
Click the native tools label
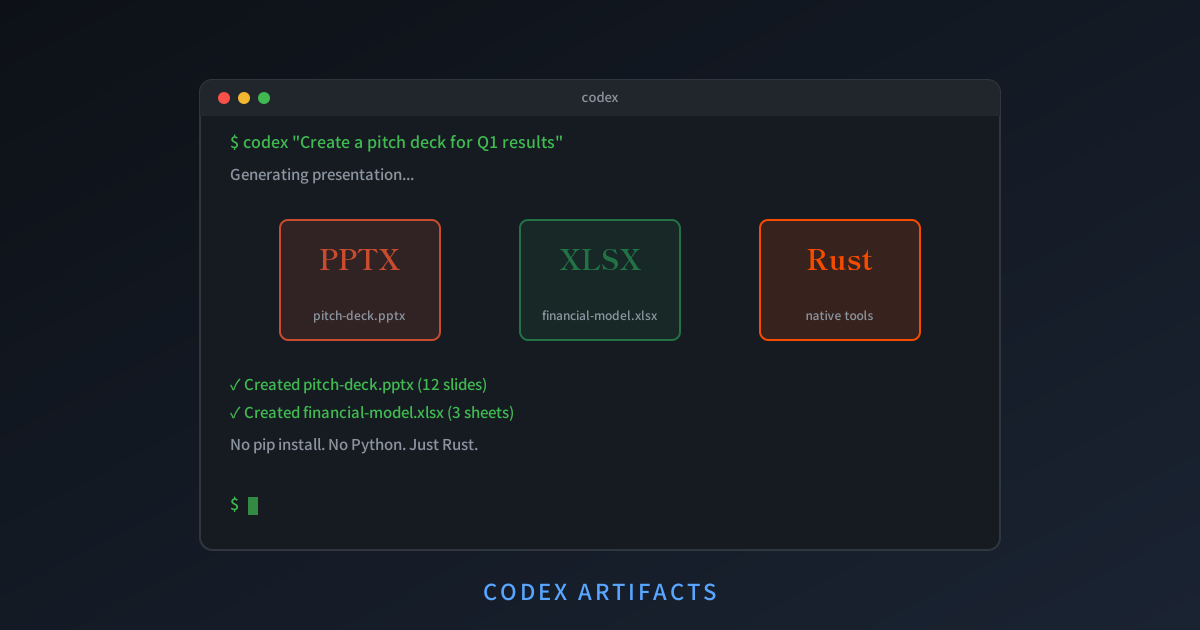click(x=840, y=316)
